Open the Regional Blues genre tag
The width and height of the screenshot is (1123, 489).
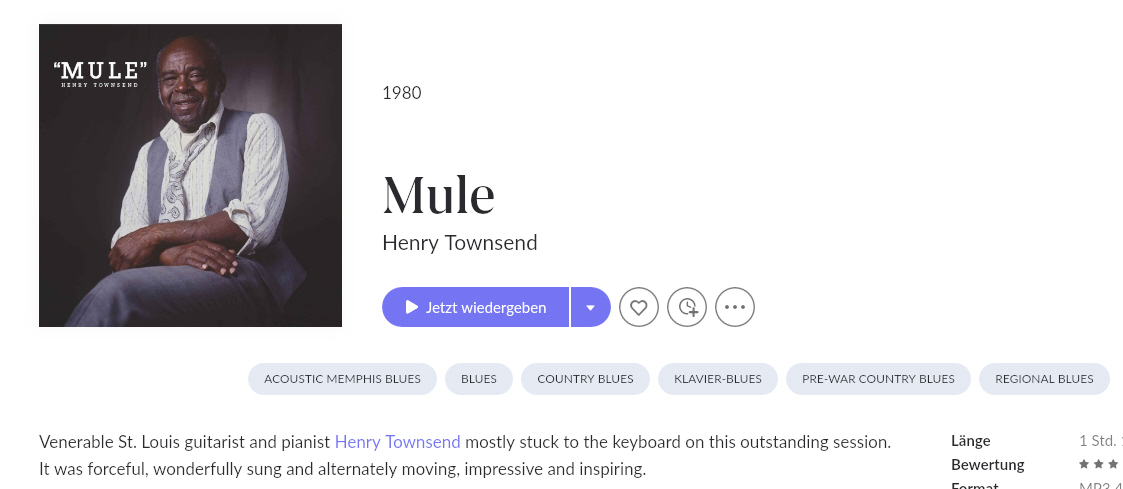click(1044, 379)
